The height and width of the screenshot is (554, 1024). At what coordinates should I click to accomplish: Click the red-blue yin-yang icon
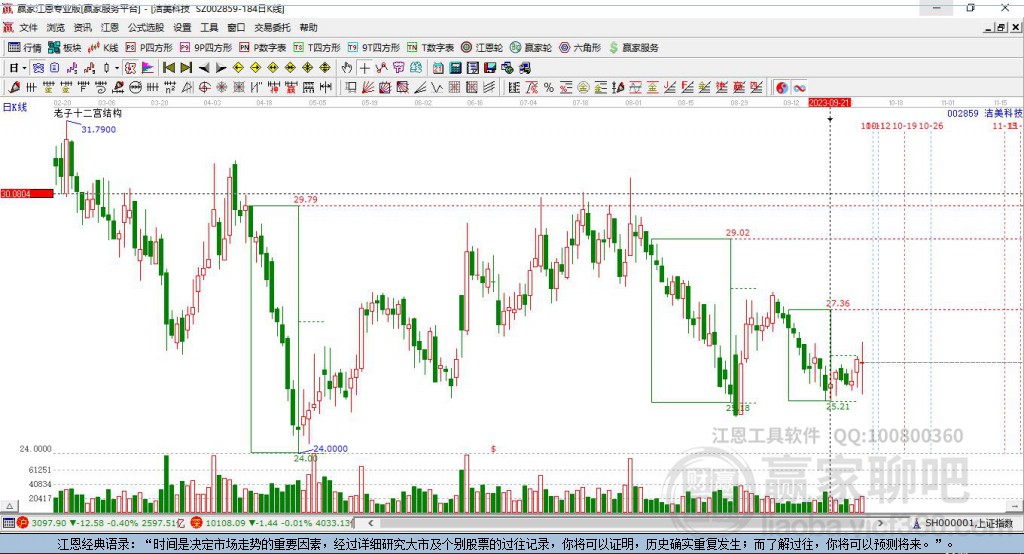pyautogui.click(x=782, y=88)
